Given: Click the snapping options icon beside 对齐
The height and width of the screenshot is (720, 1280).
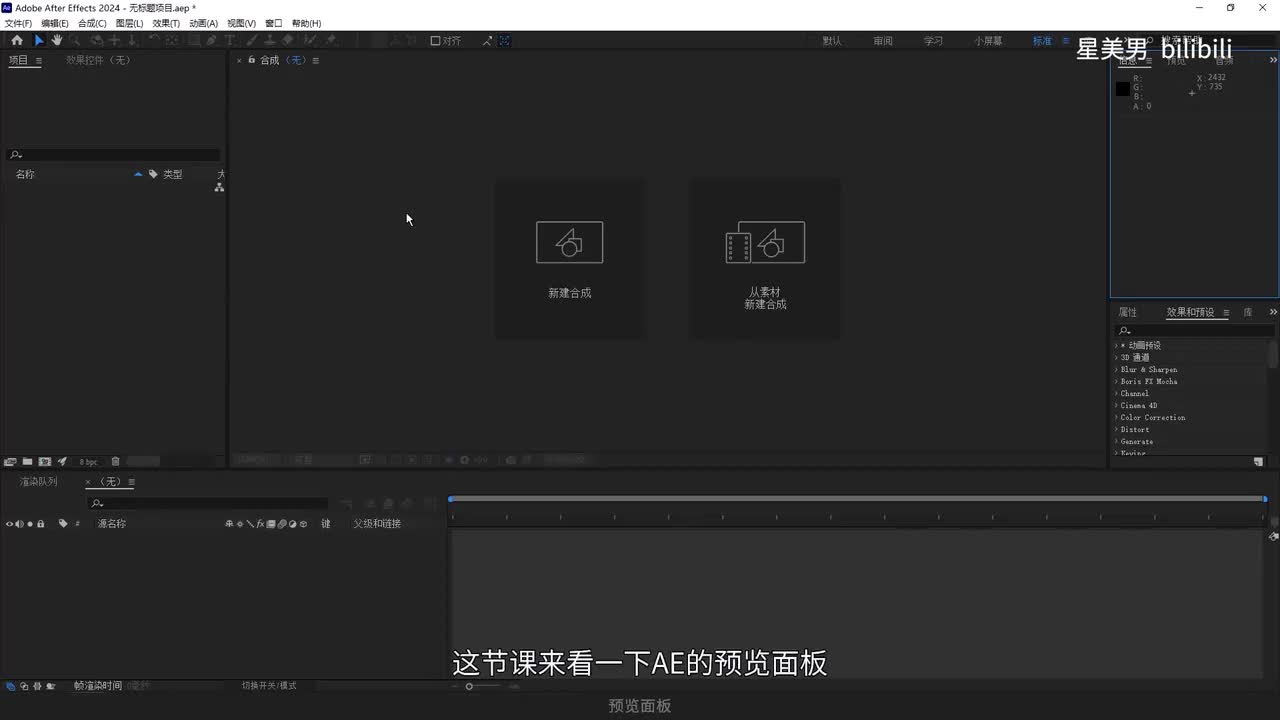Looking at the screenshot, I should click(x=487, y=41).
